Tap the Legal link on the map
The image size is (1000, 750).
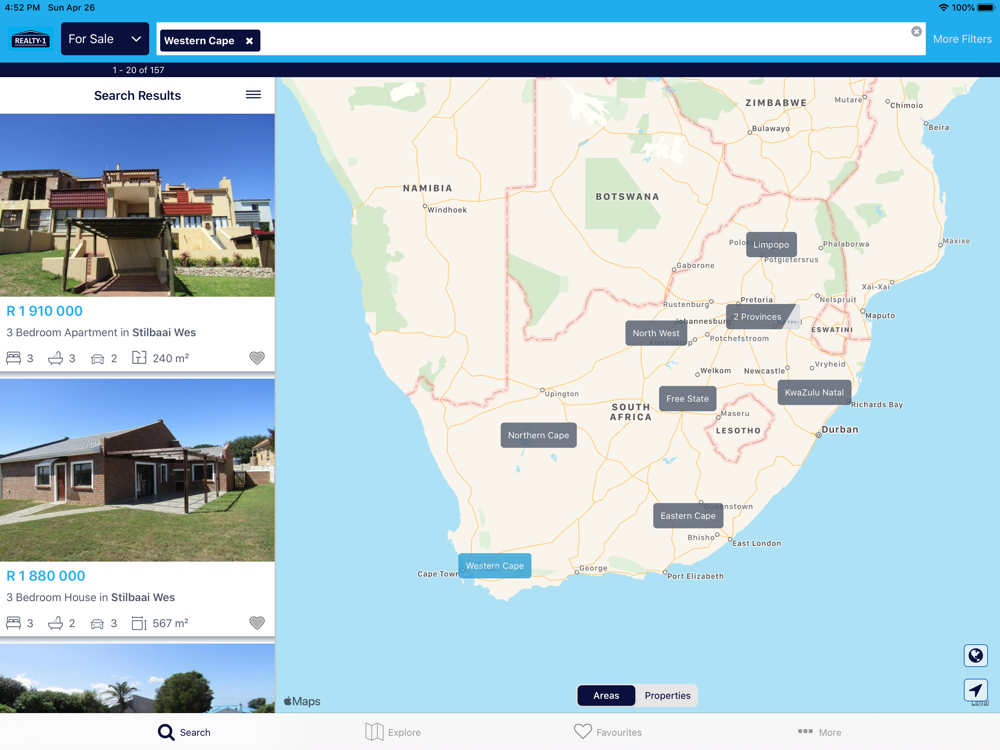pos(981,703)
